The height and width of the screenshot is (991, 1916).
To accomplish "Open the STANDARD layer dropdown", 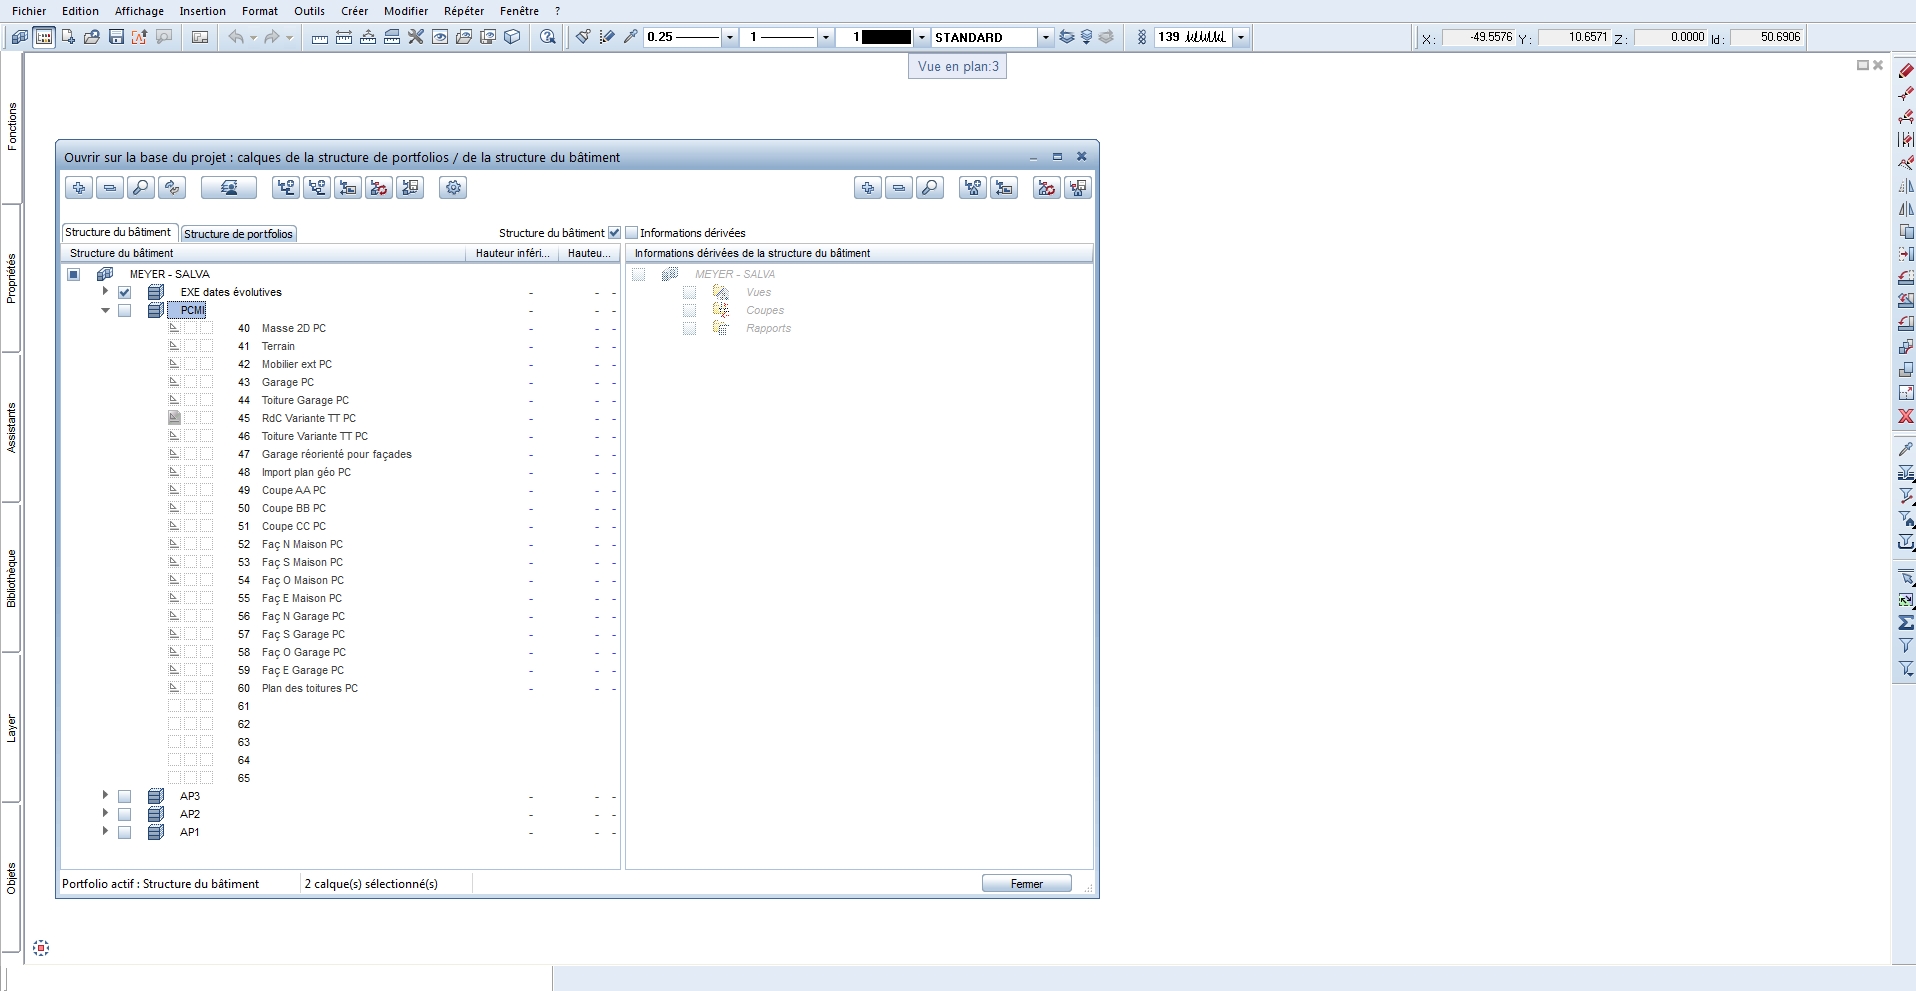I will 1046,37.
